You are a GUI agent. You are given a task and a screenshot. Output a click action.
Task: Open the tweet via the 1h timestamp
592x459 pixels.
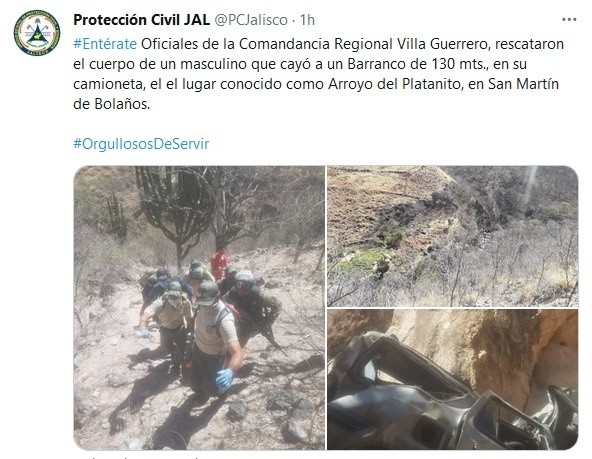point(307,20)
